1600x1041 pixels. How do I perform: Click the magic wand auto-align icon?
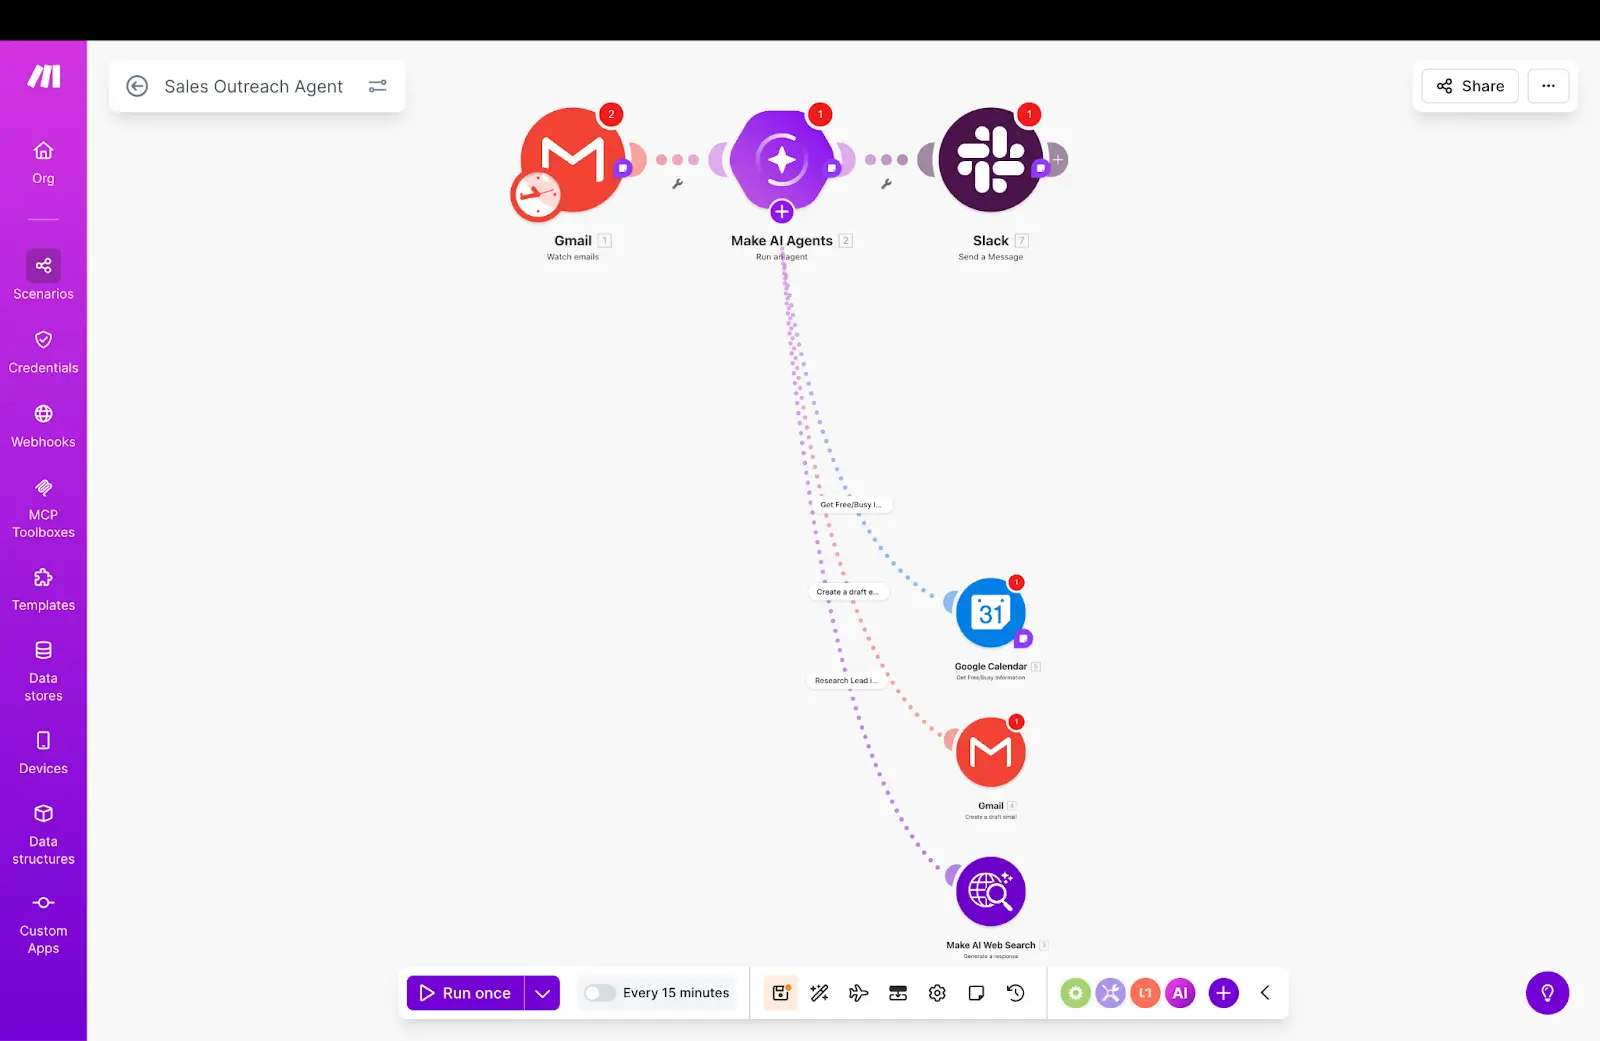click(x=820, y=993)
